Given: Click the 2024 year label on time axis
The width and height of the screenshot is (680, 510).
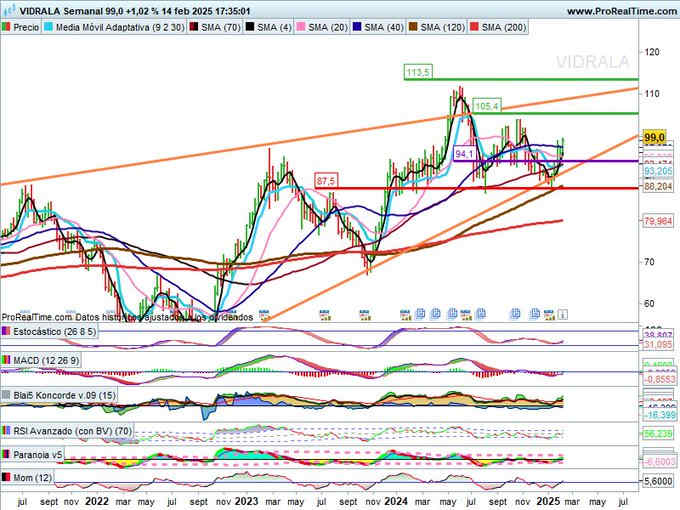Looking at the screenshot, I should click(x=396, y=501).
